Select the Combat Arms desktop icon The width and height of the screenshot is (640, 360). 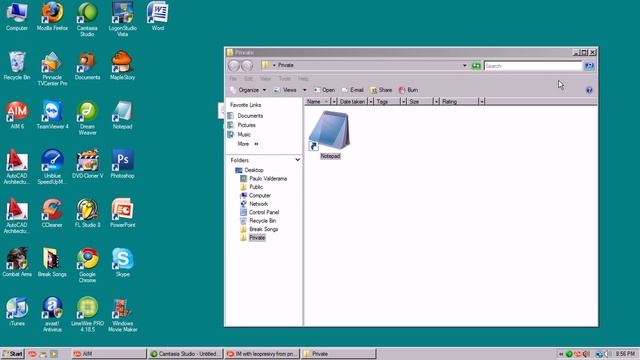coord(17,262)
